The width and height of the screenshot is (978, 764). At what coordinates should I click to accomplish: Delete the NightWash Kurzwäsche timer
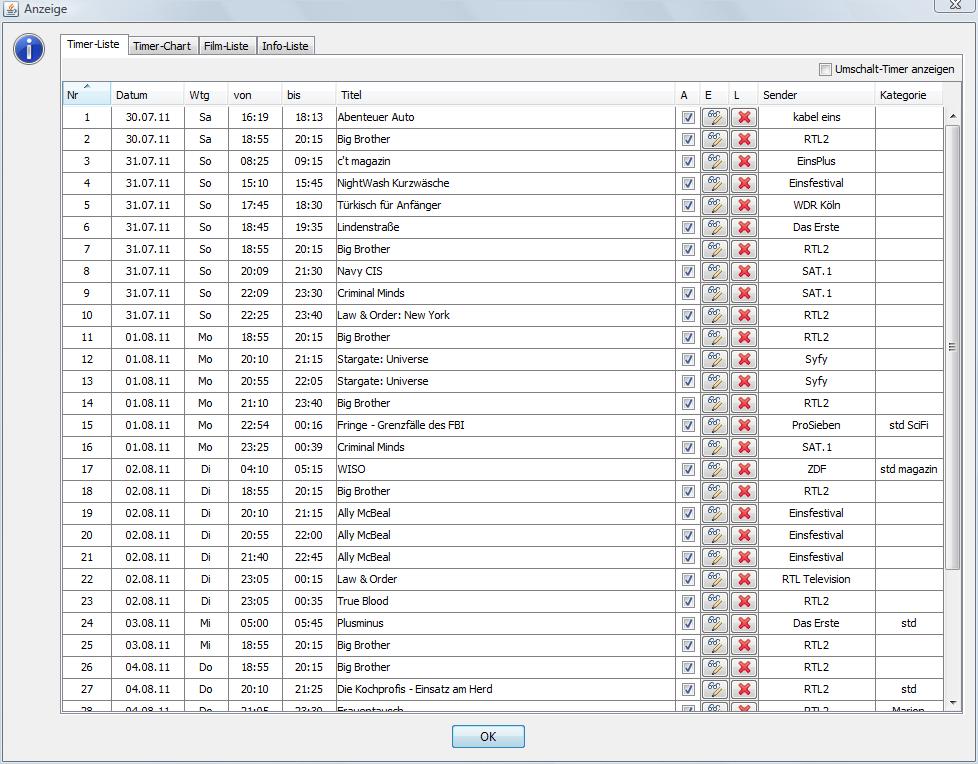tap(744, 183)
